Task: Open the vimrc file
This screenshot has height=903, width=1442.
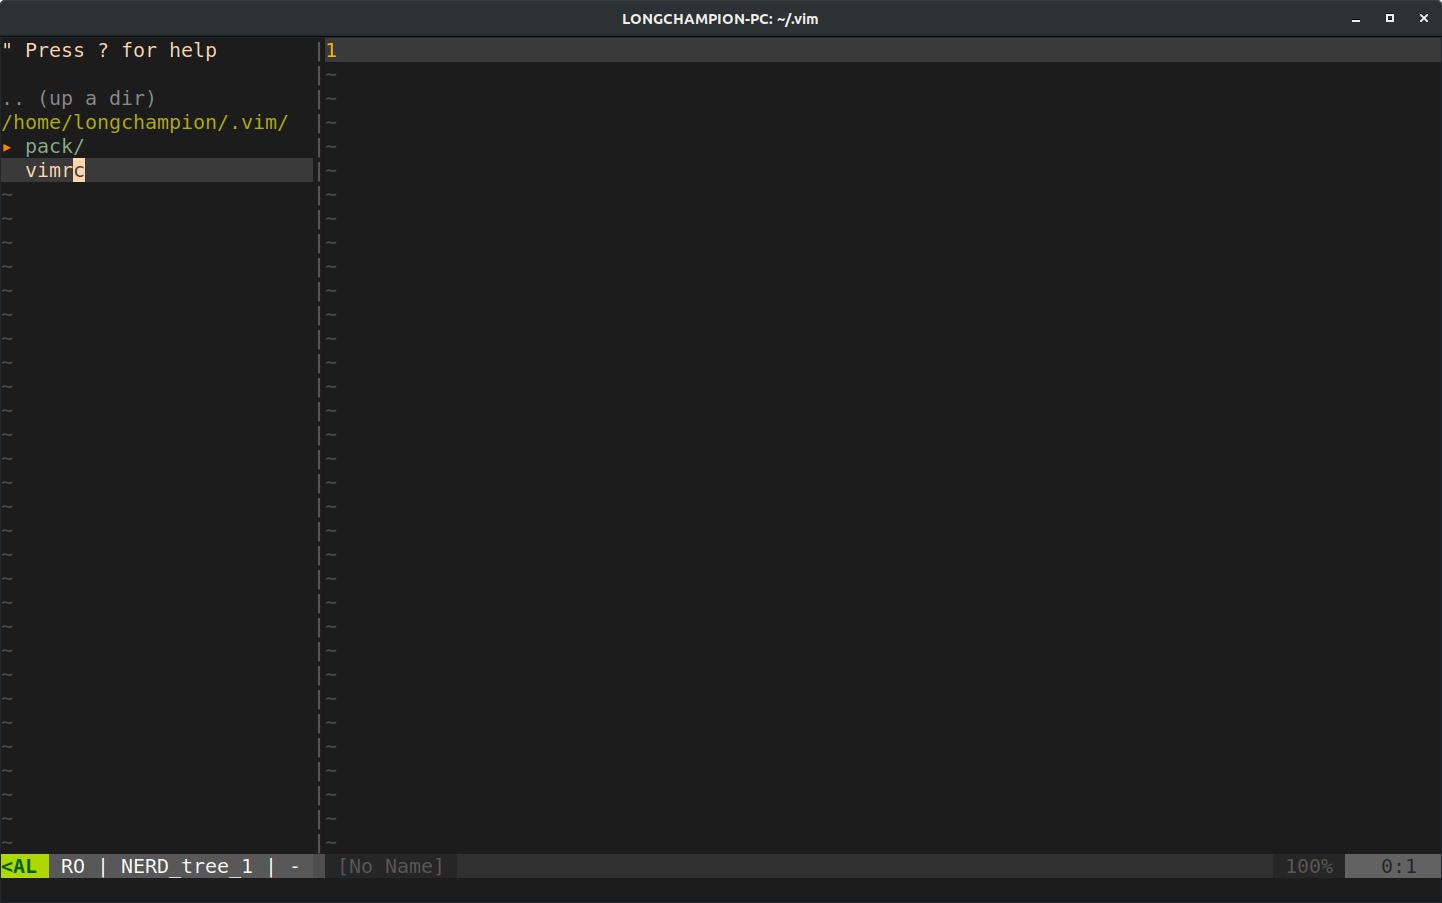Action: 51,170
